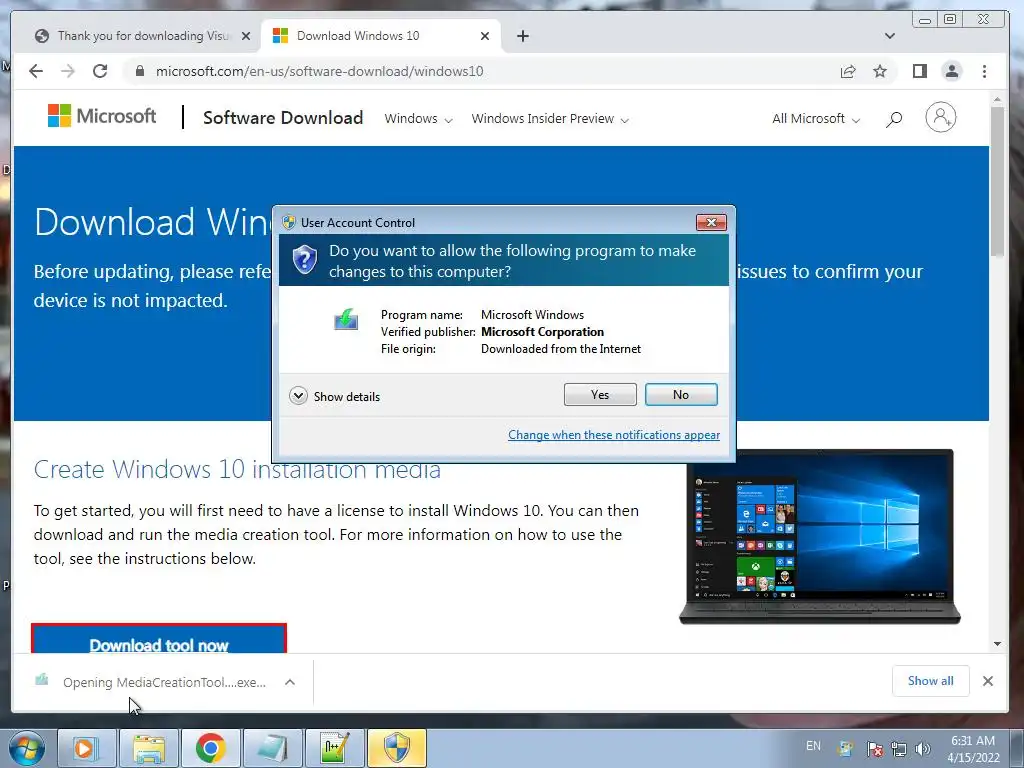The height and width of the screenshot is (768, 1024).
Task: Click Yes in User Account Control dialog
Action: (600, 394)
